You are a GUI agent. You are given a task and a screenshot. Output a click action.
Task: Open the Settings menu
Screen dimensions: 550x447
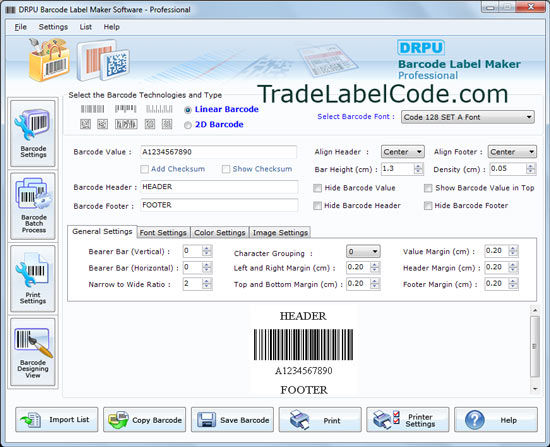53,27
